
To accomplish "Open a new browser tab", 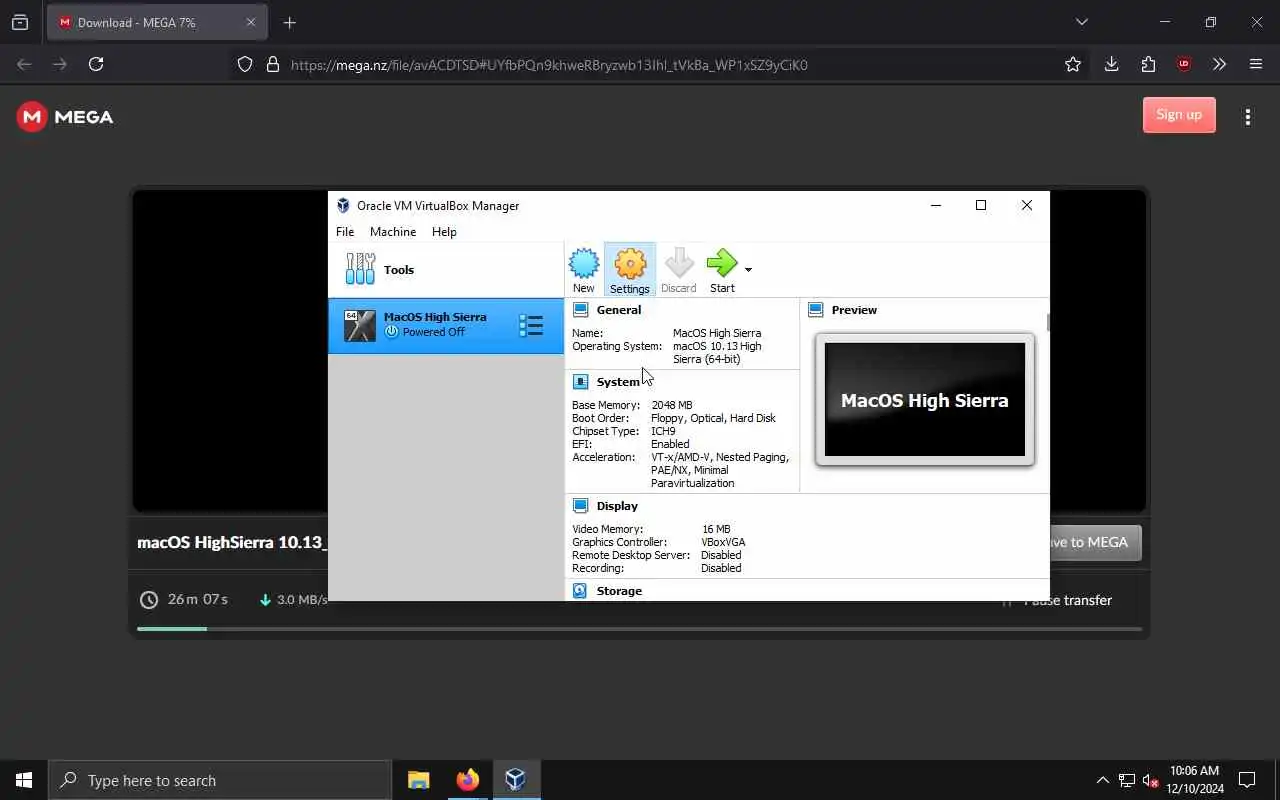I will [290, 22].
